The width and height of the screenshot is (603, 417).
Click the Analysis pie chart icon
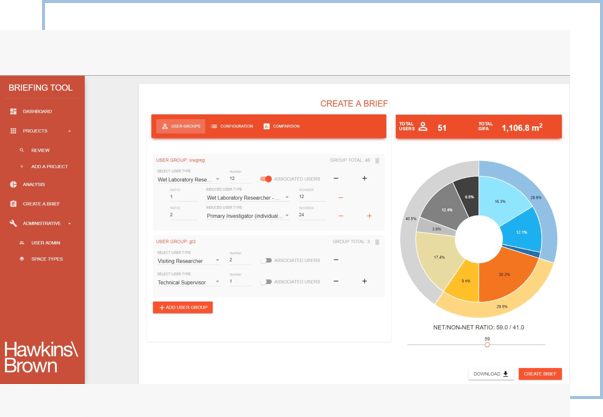14,184
